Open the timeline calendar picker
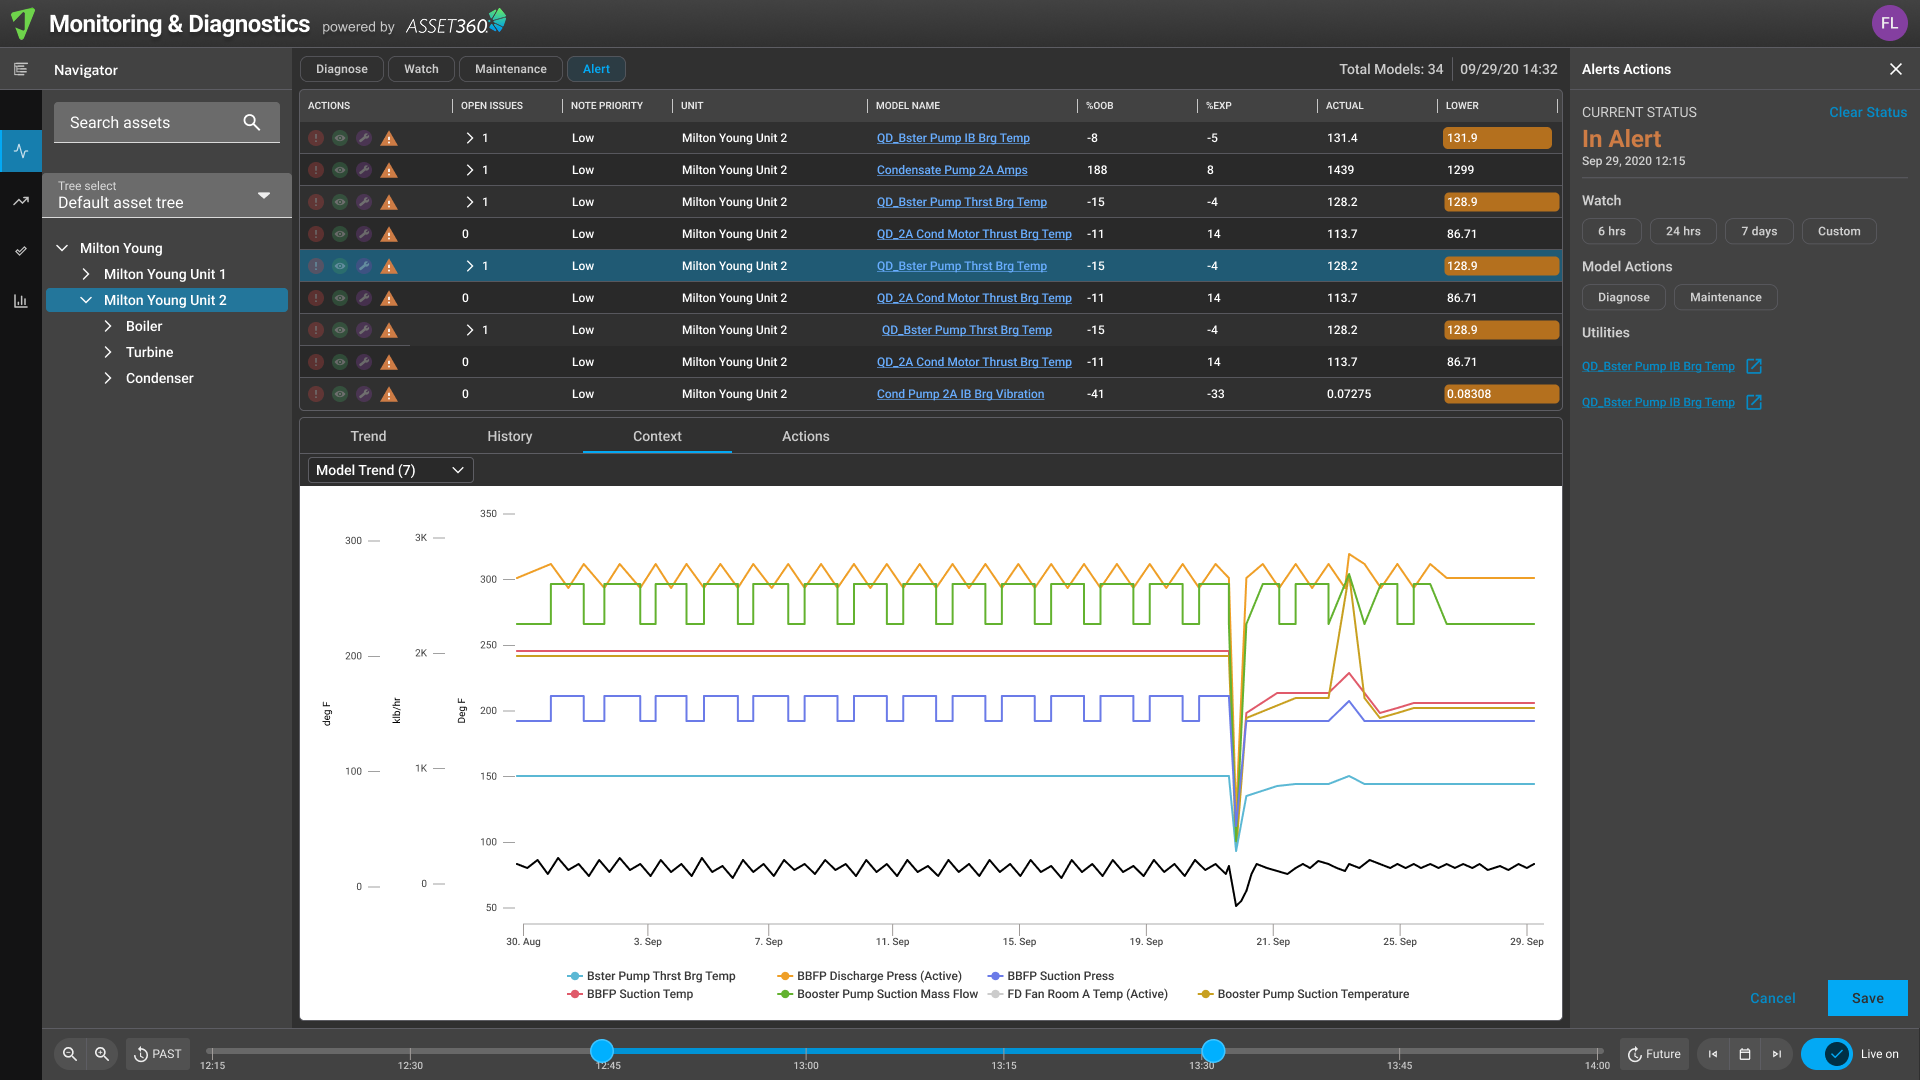1920x1080 pixels. (1745, 1054)
